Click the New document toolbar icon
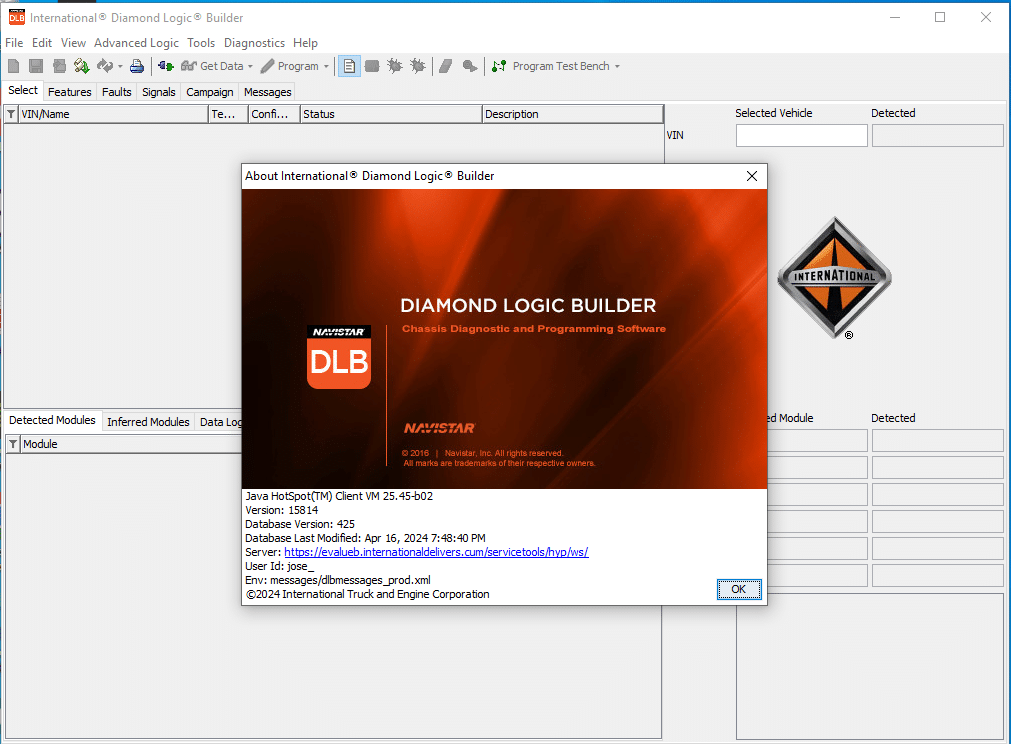1011x744 pixels. pyautogui.click(x=13, y=66)
